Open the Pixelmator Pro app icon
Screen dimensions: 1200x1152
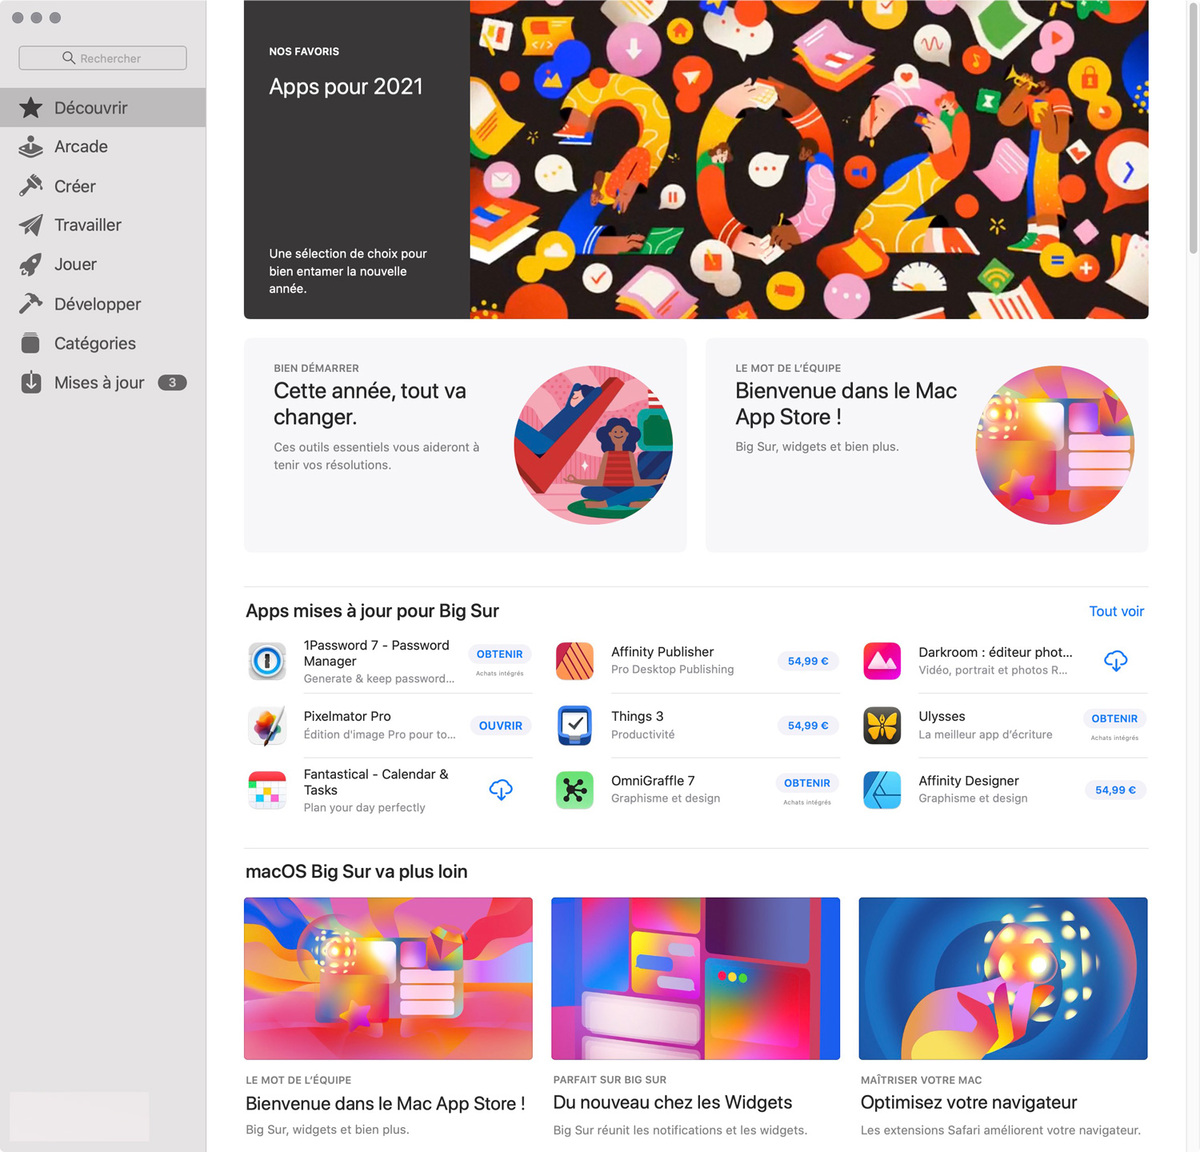(267, 725)
